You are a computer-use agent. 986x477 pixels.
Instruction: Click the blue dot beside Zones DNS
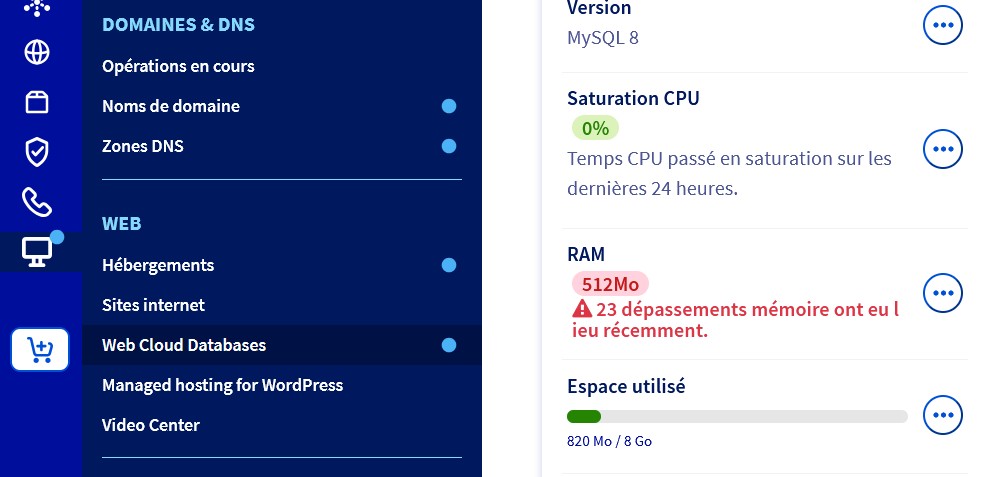448,146
